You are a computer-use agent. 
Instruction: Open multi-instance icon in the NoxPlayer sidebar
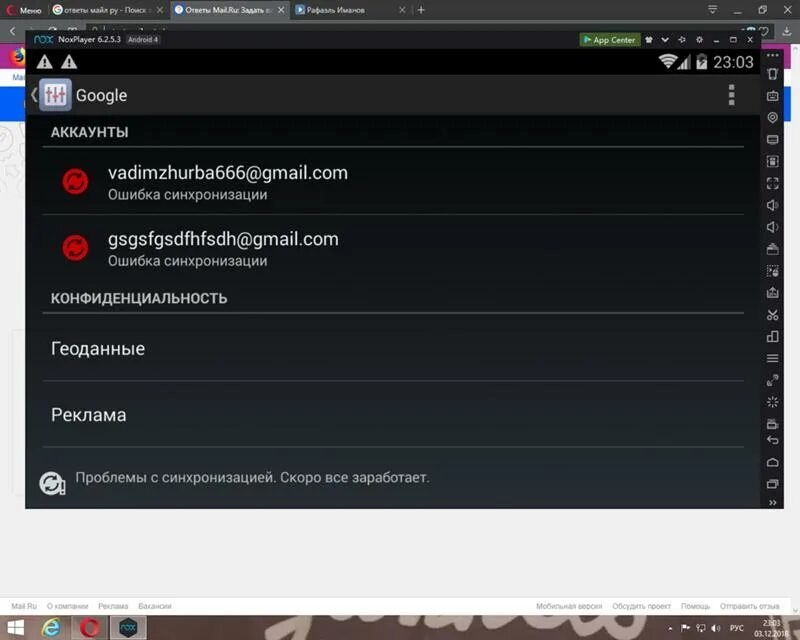point(772,337)
